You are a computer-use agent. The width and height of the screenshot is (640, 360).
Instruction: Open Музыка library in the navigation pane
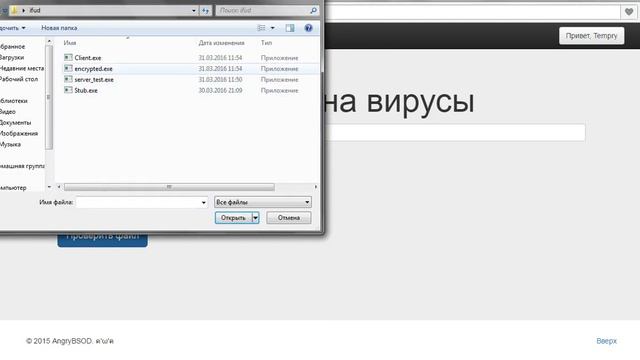click(x=10, y=144)
